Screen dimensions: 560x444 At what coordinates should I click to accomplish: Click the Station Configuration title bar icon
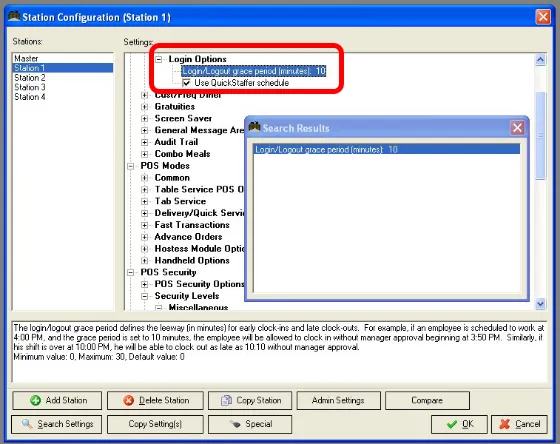(14, 16)
